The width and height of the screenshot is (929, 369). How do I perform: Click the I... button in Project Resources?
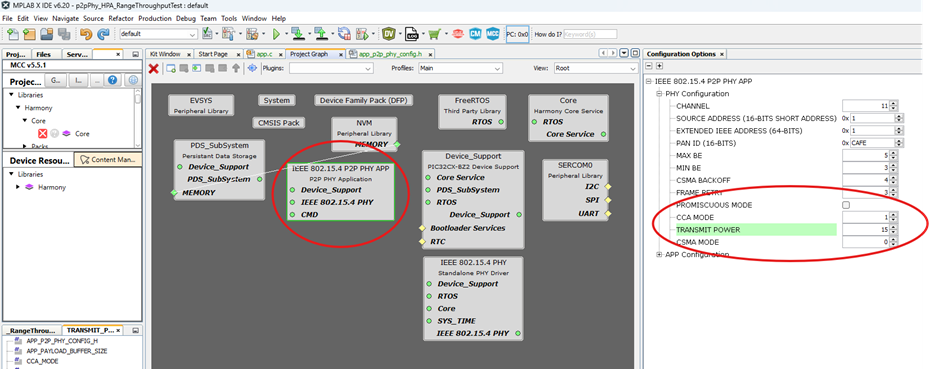pyautogui.click(x=79, y=80)
